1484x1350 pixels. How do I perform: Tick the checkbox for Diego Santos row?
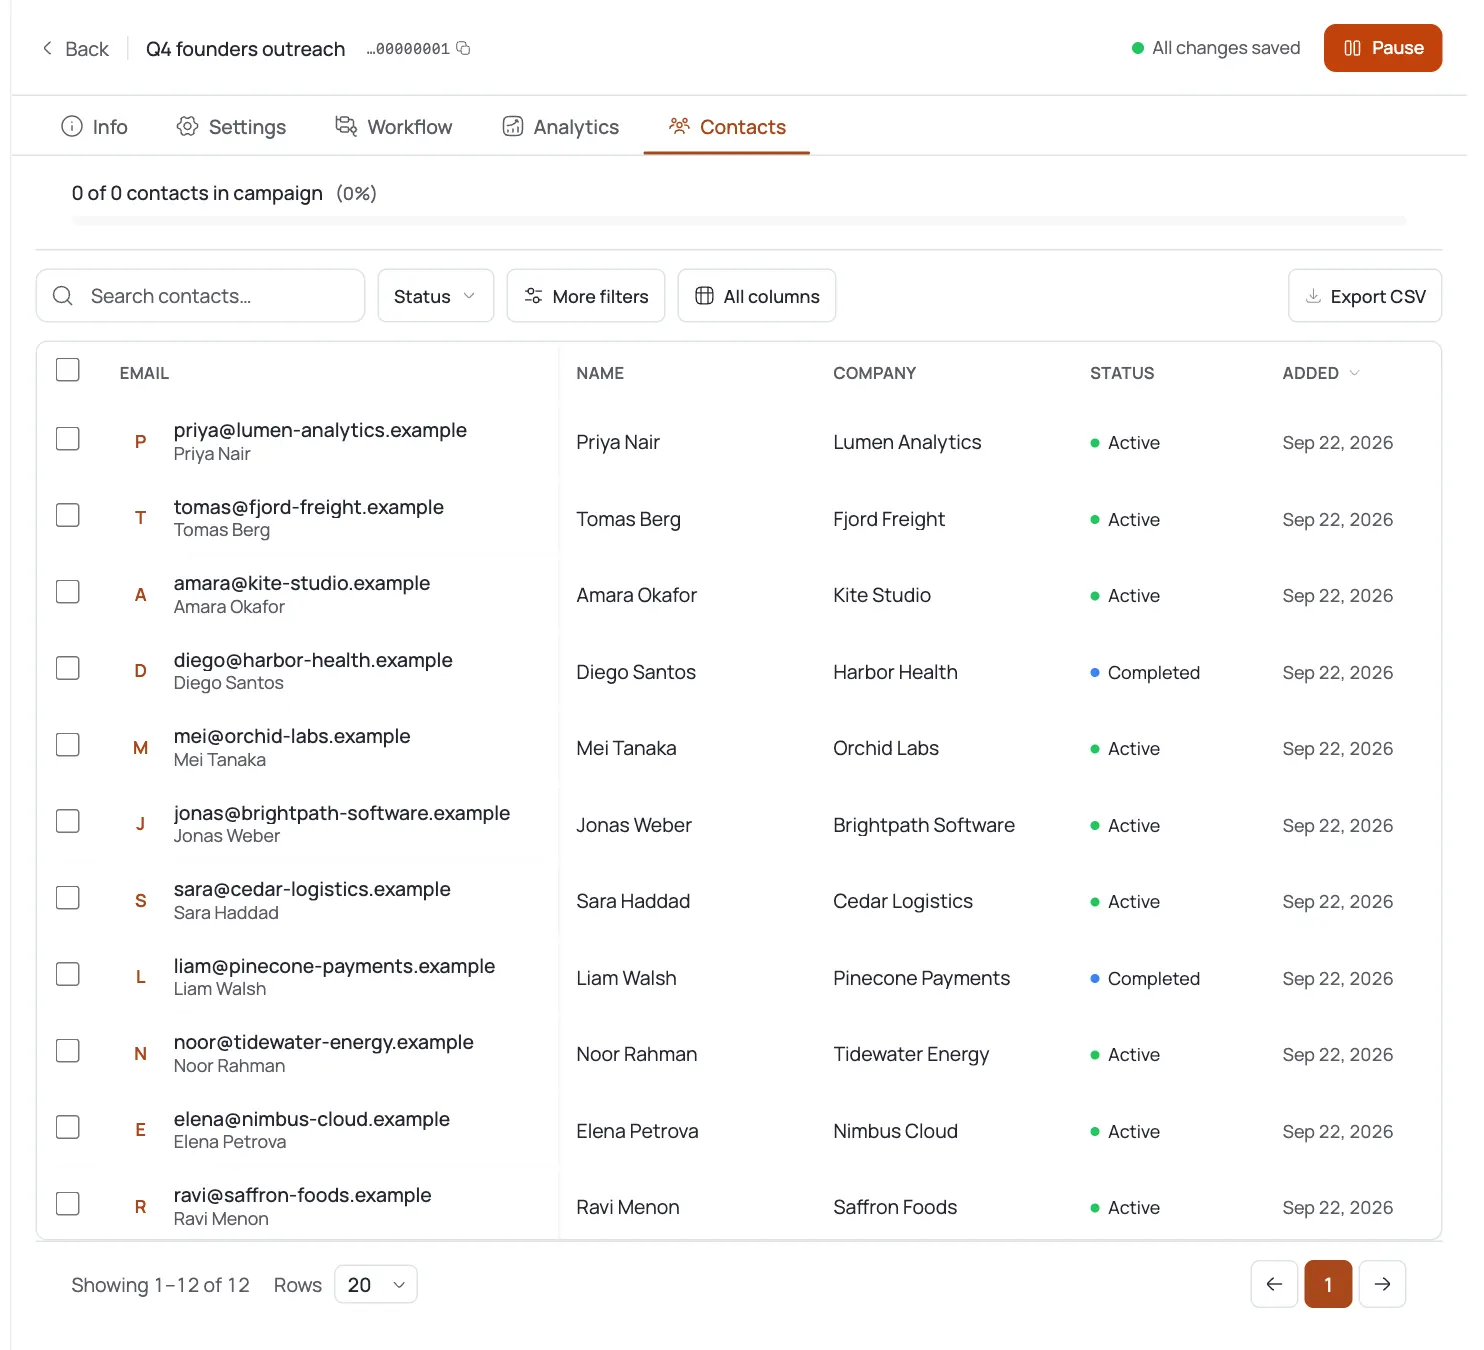tap(68, 668)
